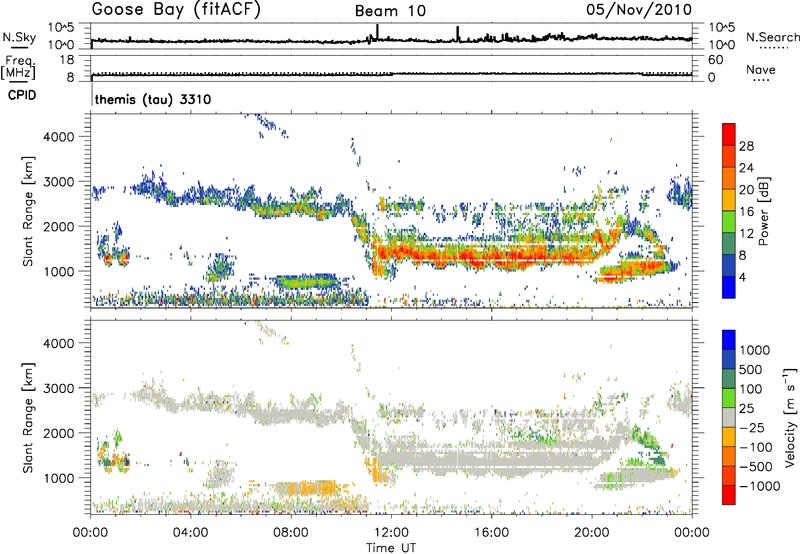Select the 'Beam 10' heading text
The image size is (800, 554).
coord(390,11)
